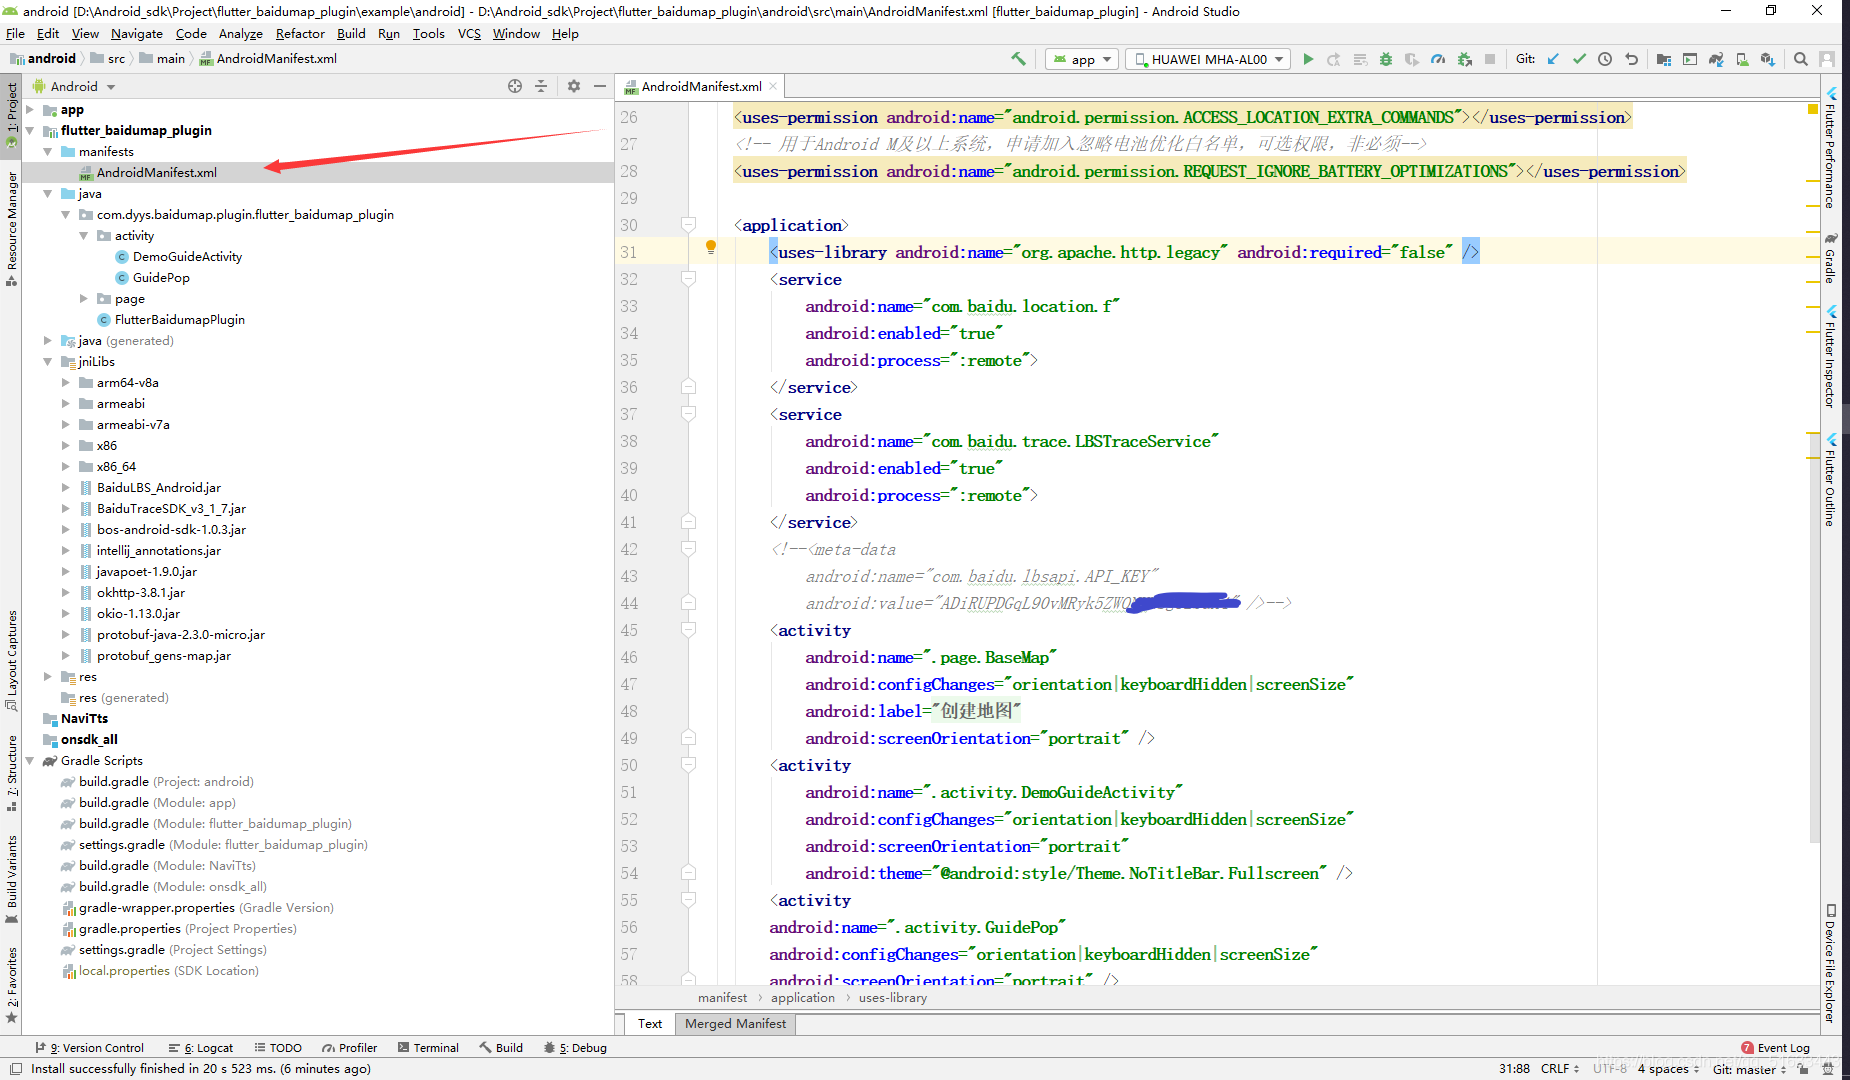Select the Text editor tab
This screenshot has width=1850, height=1080.
pos(650,1023)
